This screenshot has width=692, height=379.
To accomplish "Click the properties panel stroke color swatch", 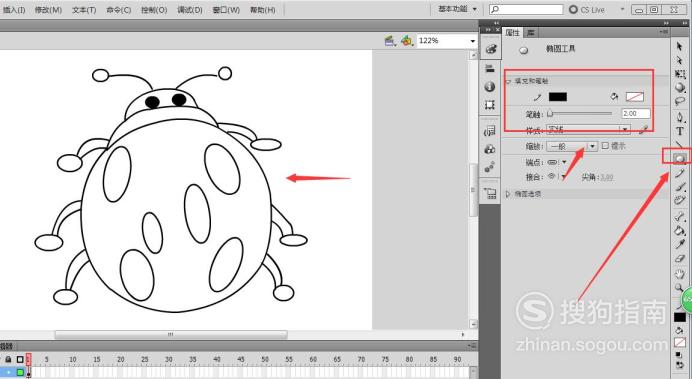I will (x=557, y=97).
